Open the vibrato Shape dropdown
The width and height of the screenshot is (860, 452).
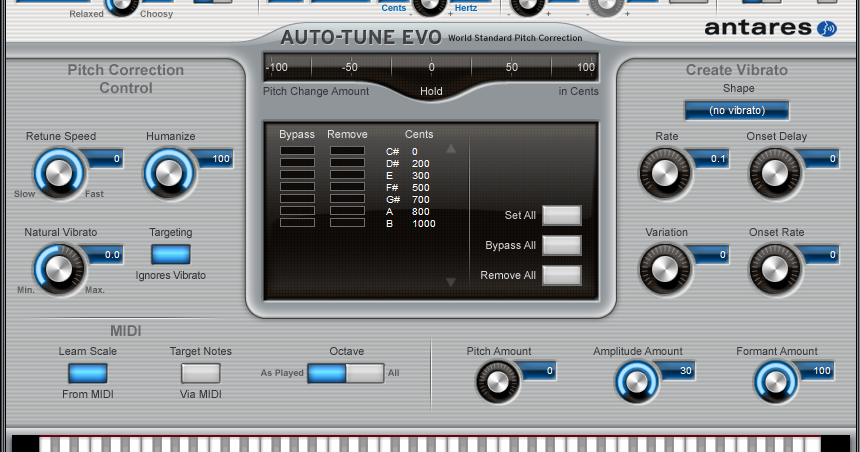[737, 110]
